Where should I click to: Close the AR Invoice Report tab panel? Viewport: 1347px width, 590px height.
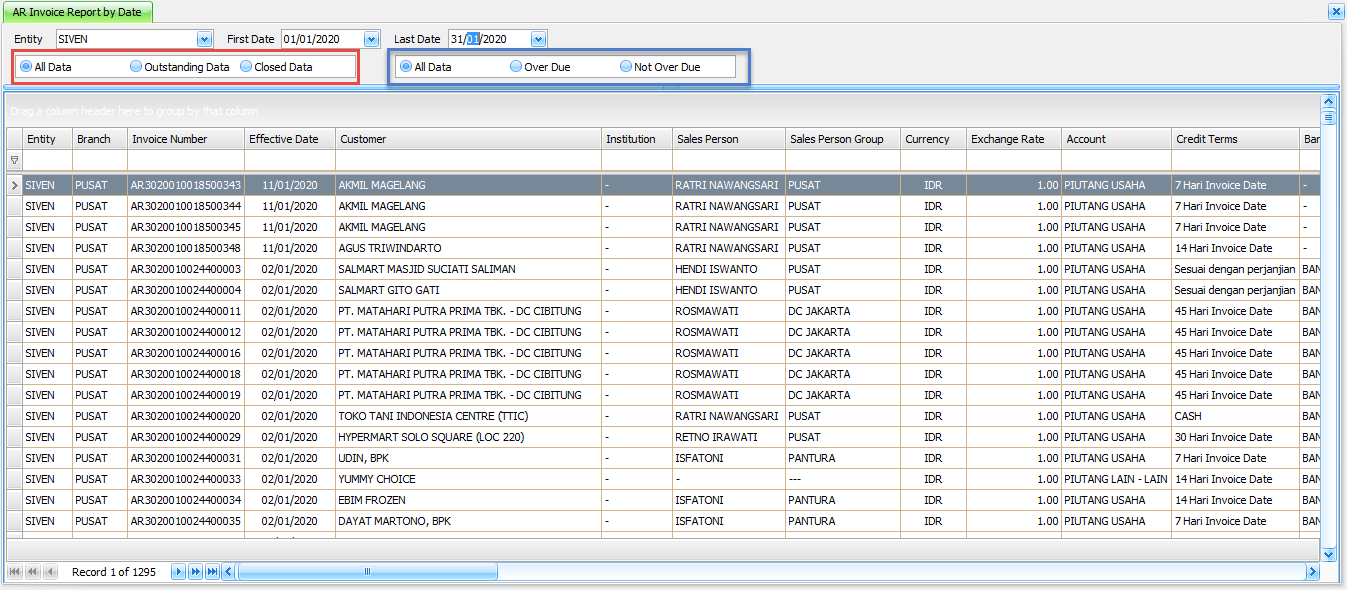pyautogui.click(x=1335, y=11)
